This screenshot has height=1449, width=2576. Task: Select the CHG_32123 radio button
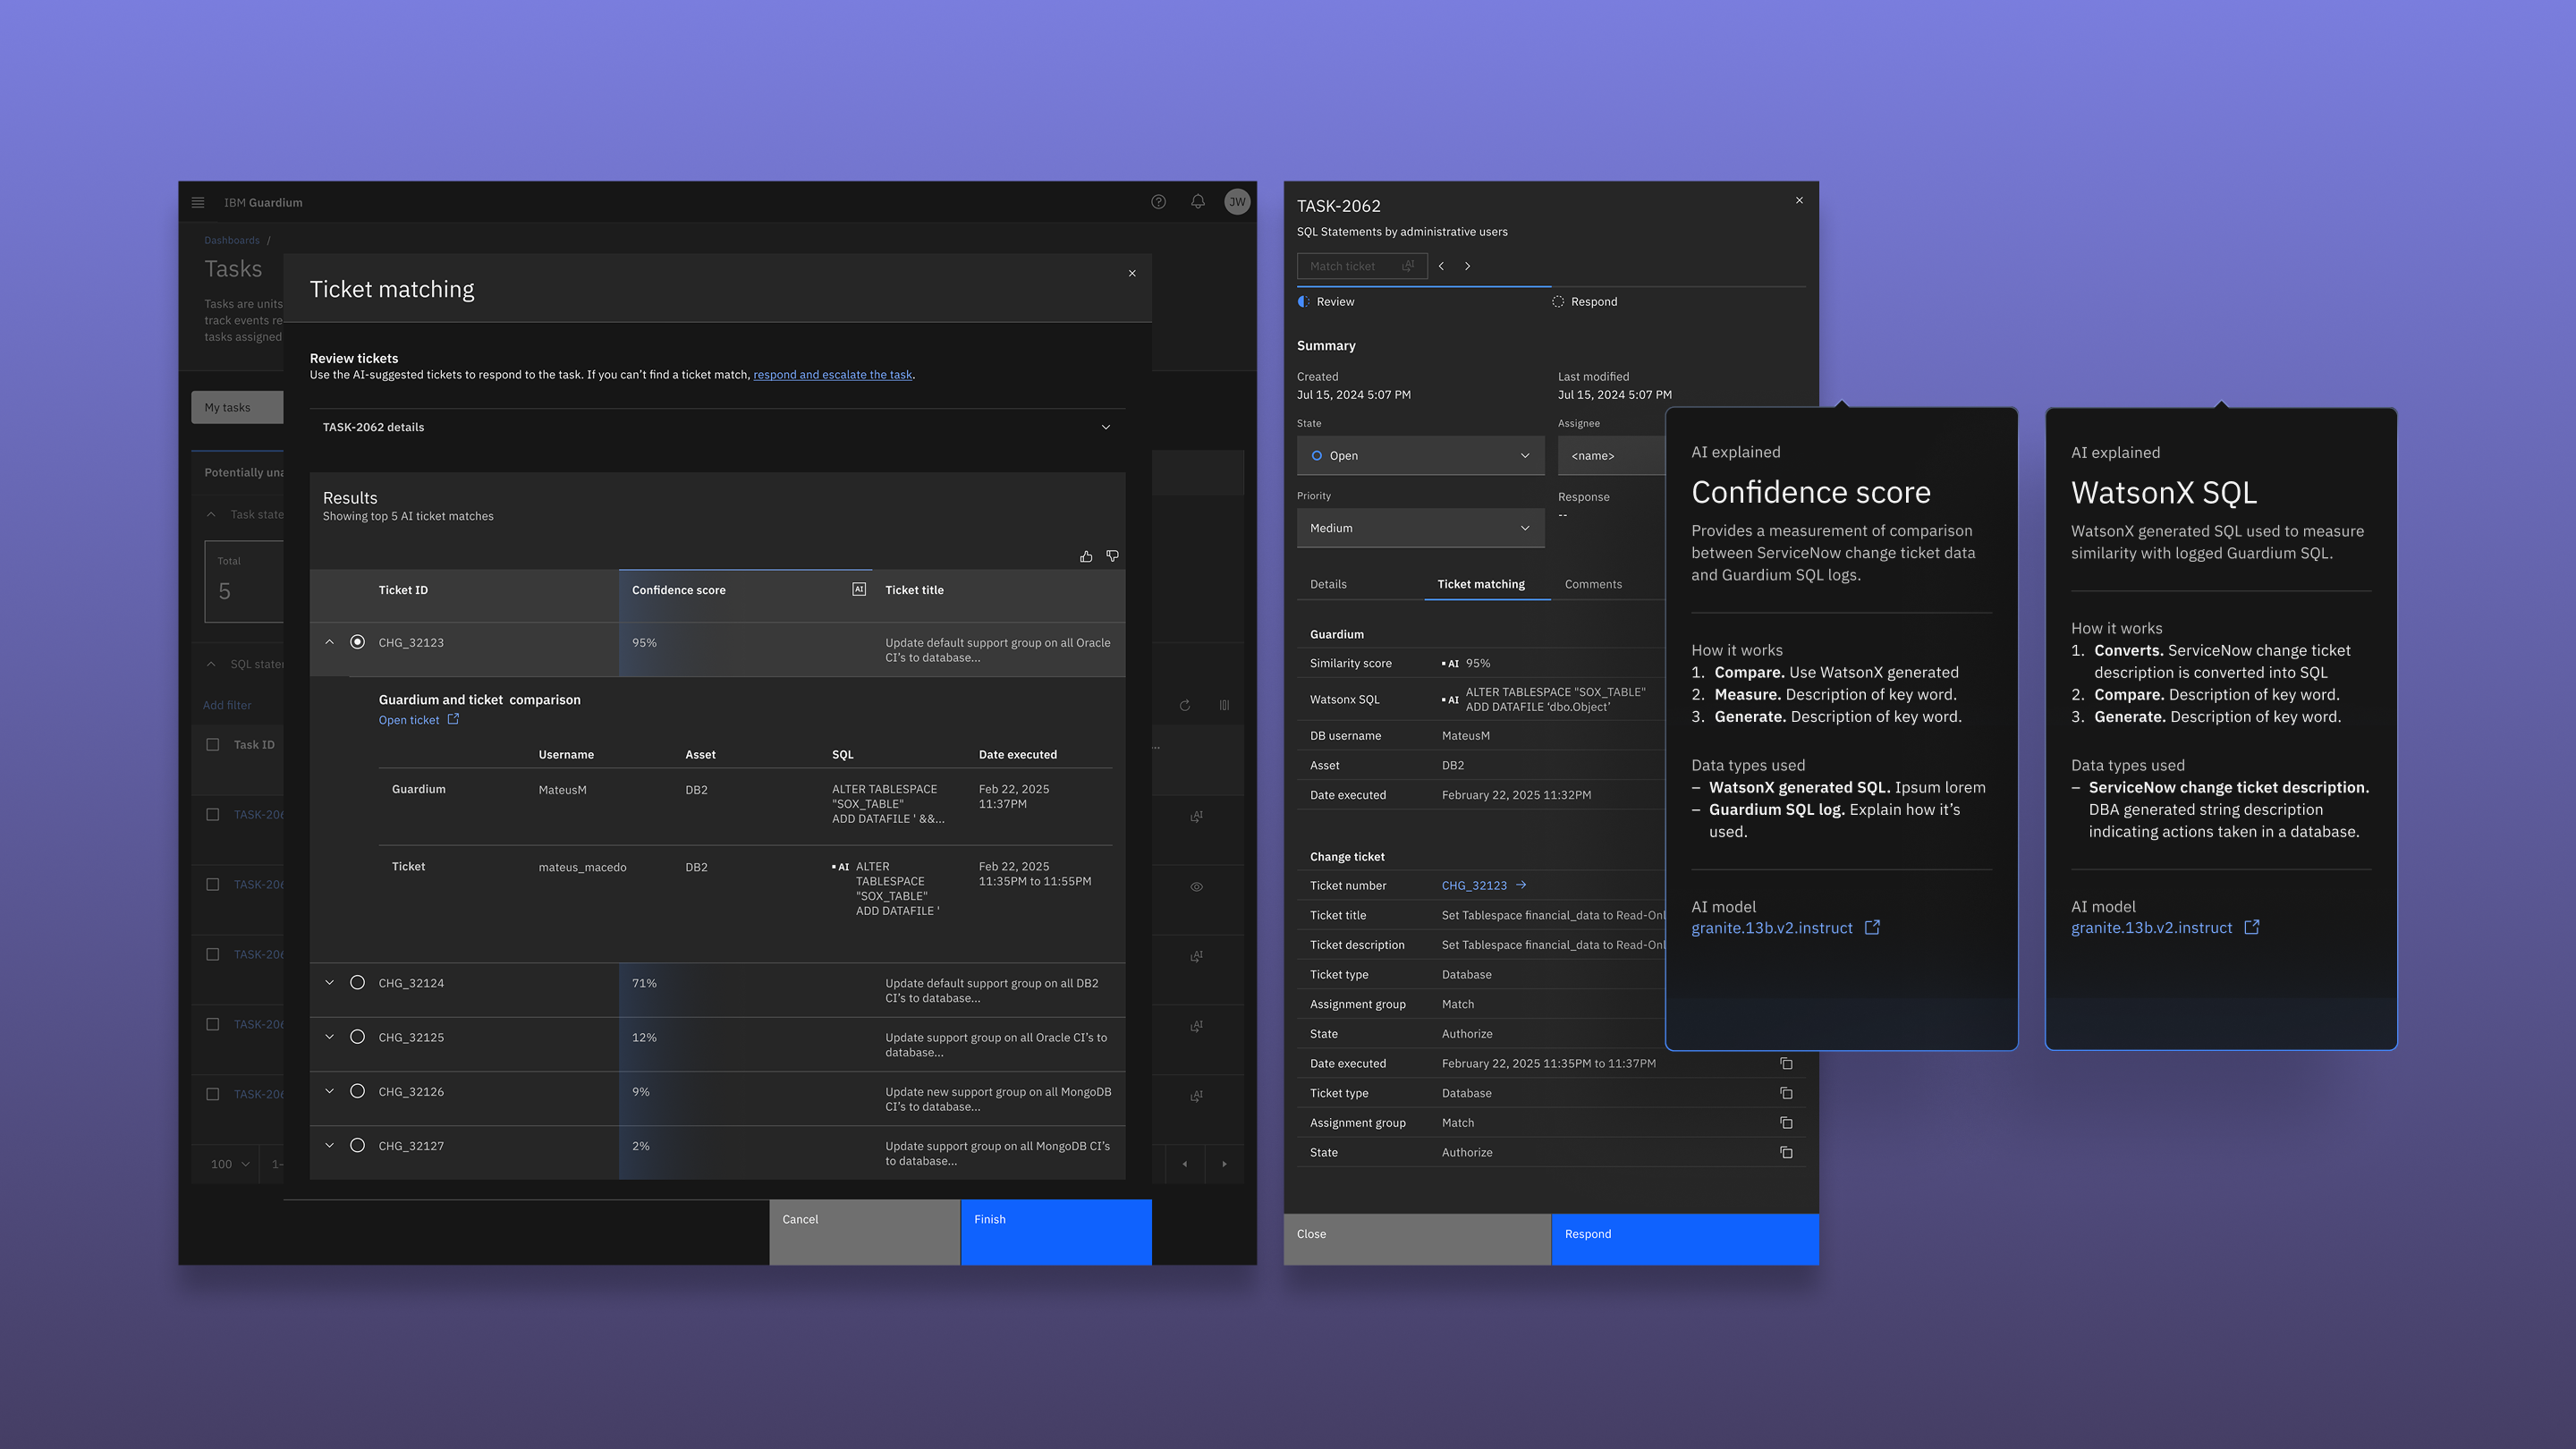tap(357, 642)
